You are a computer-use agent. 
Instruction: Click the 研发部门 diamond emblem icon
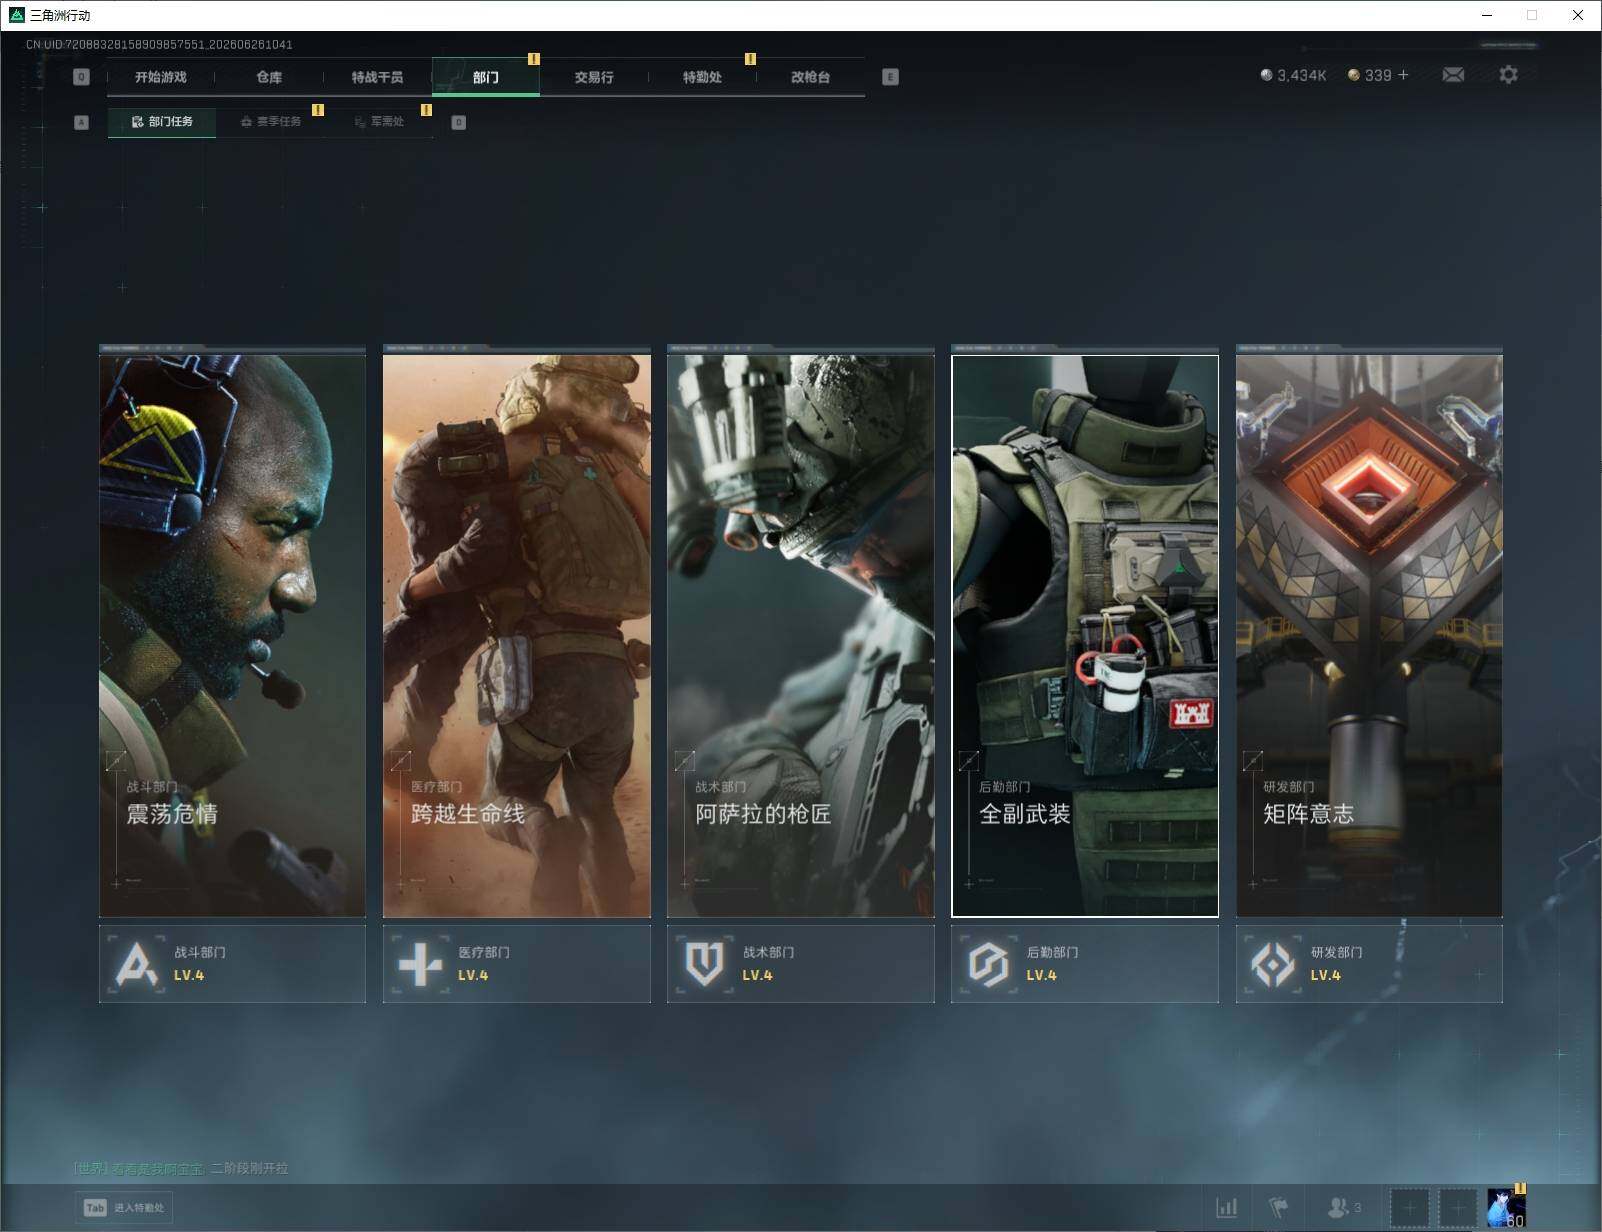pyautogui.click(x=1272, y=964)
